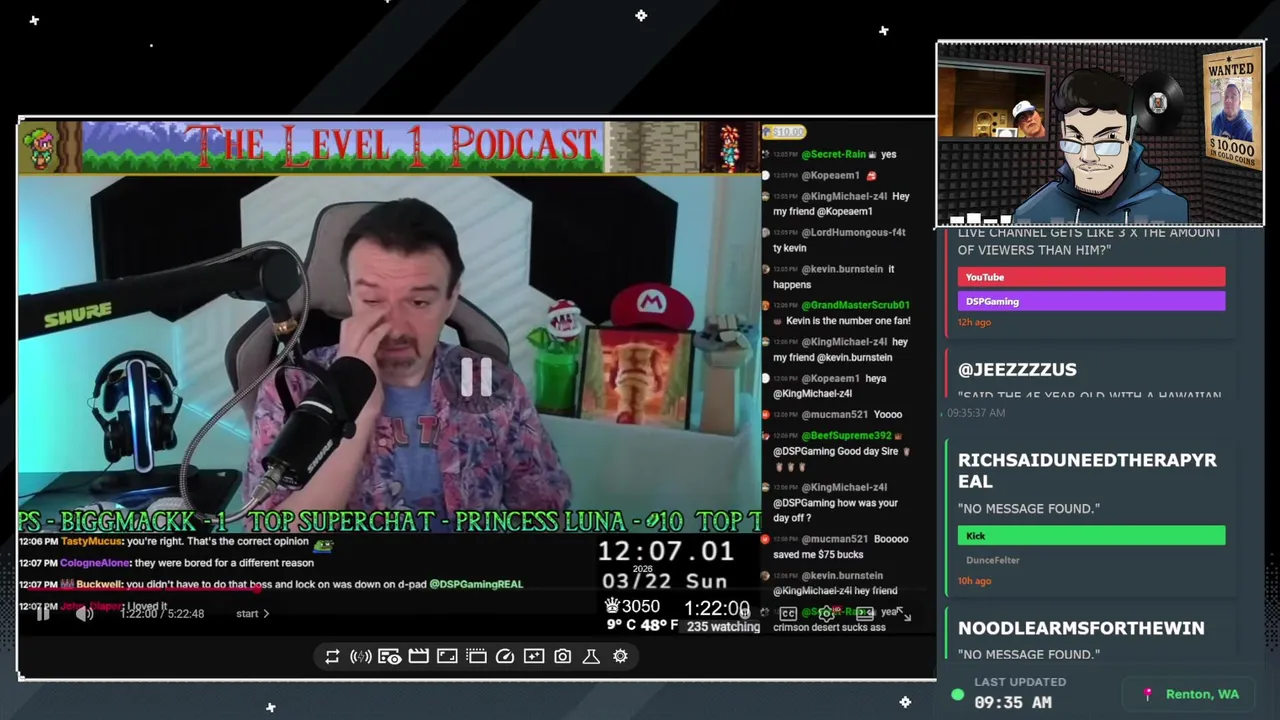The image size is (1280, 720).
Task: Click the 1:22:00 / 5:22:48 time display
Action: 162,614
